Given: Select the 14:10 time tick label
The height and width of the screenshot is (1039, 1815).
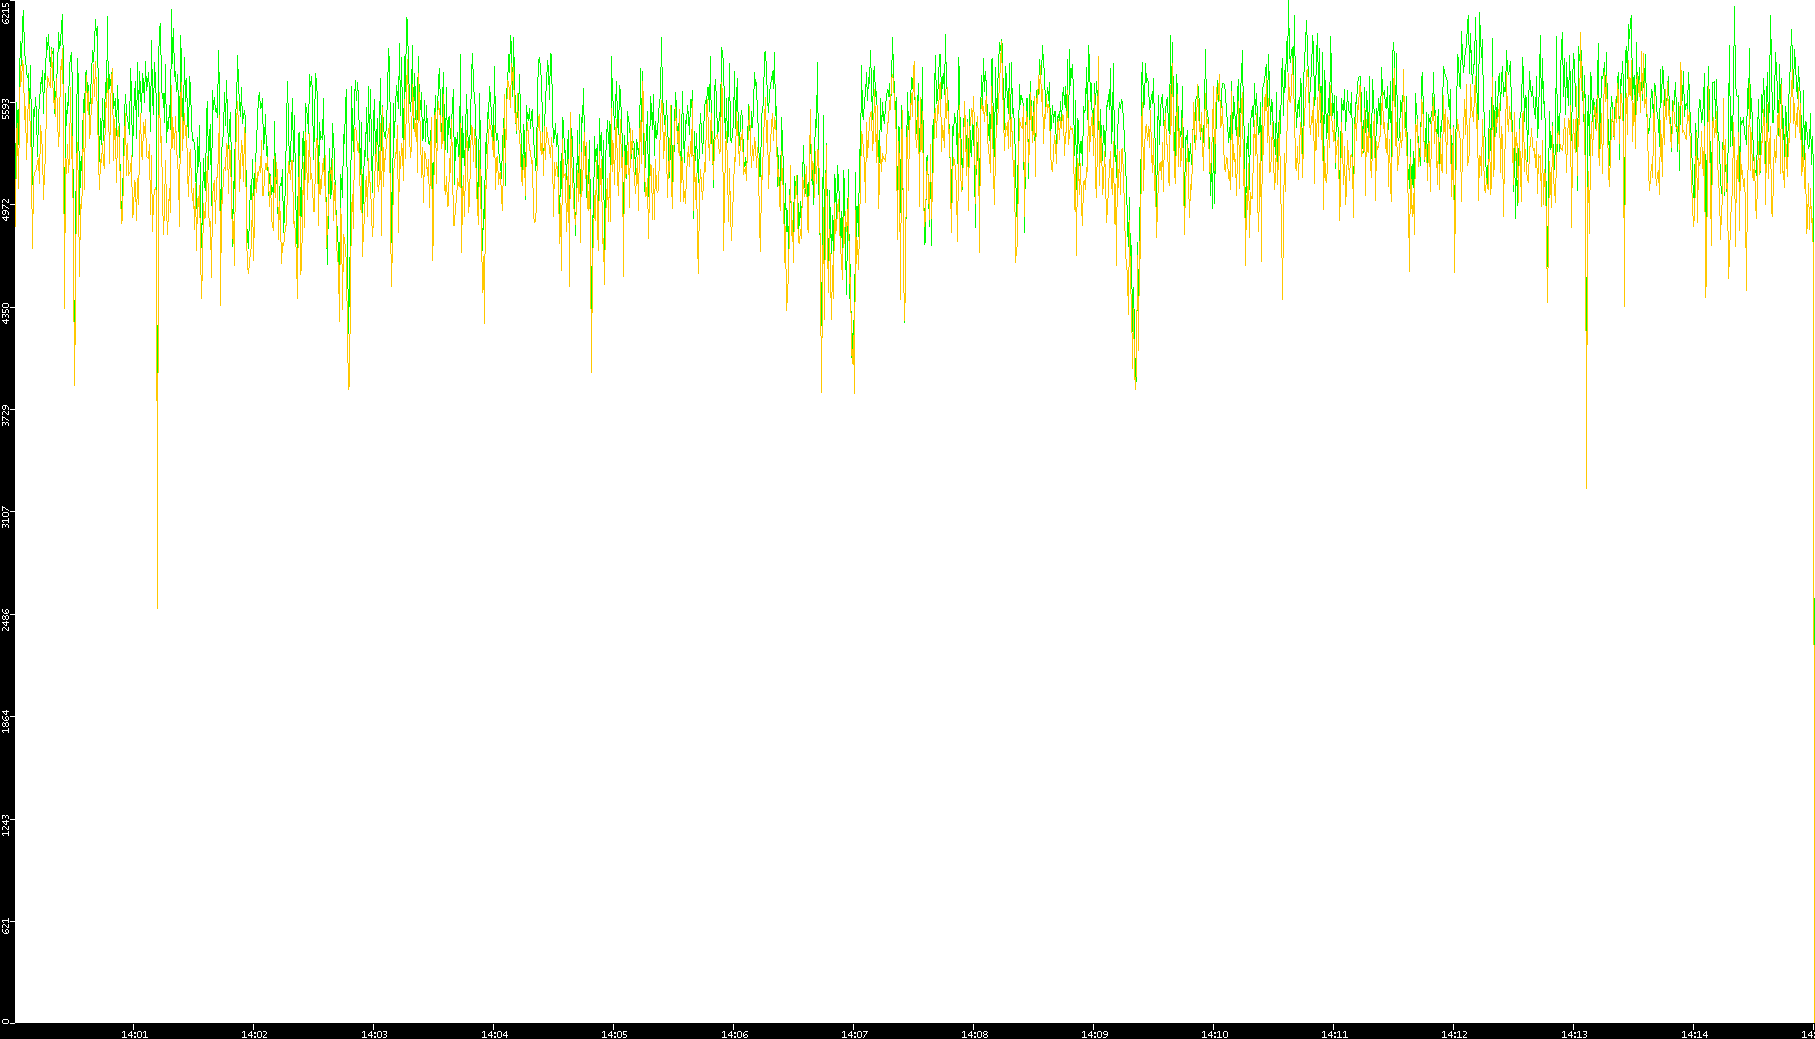Looking at the screenshot, I should coord(1214,1034).
